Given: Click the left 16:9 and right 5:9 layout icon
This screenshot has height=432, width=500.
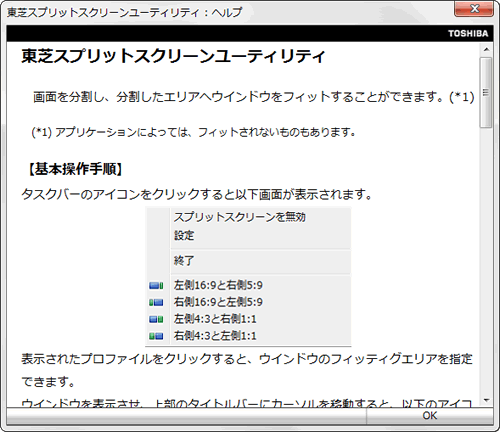Looking at the screenshot, I should (156, 285).
